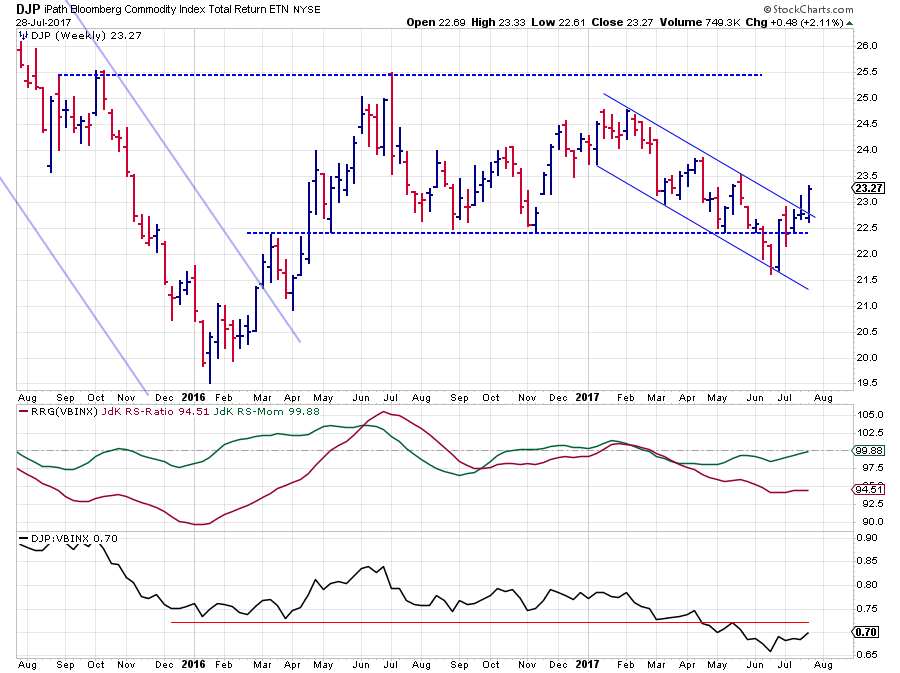
Task: Click the upper dashed blue resistance line
Action: point(410,75)
